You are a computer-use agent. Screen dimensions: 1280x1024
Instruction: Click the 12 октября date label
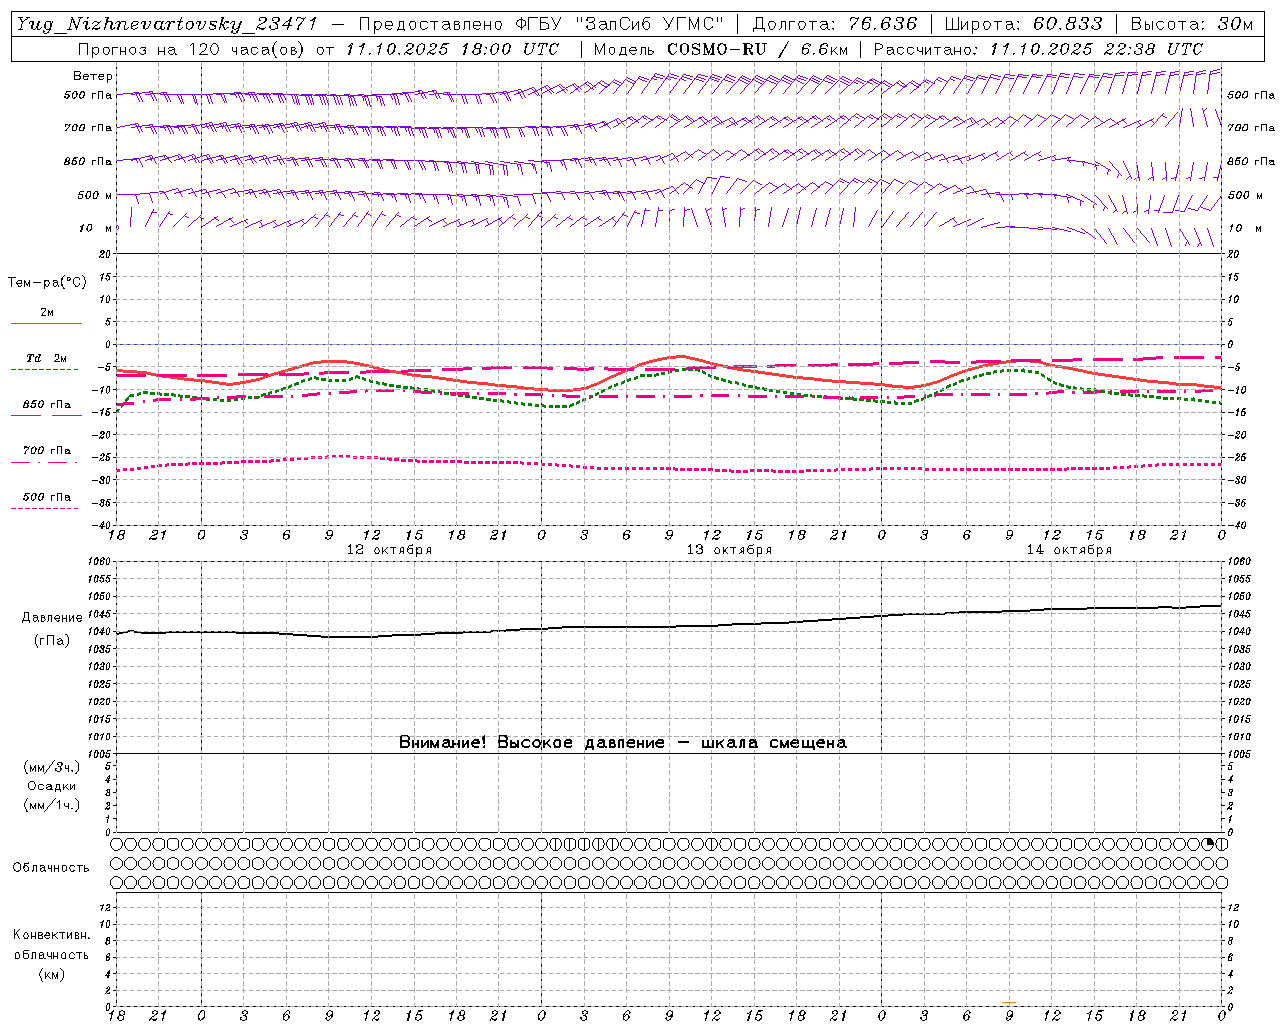(x=389, y=550)
